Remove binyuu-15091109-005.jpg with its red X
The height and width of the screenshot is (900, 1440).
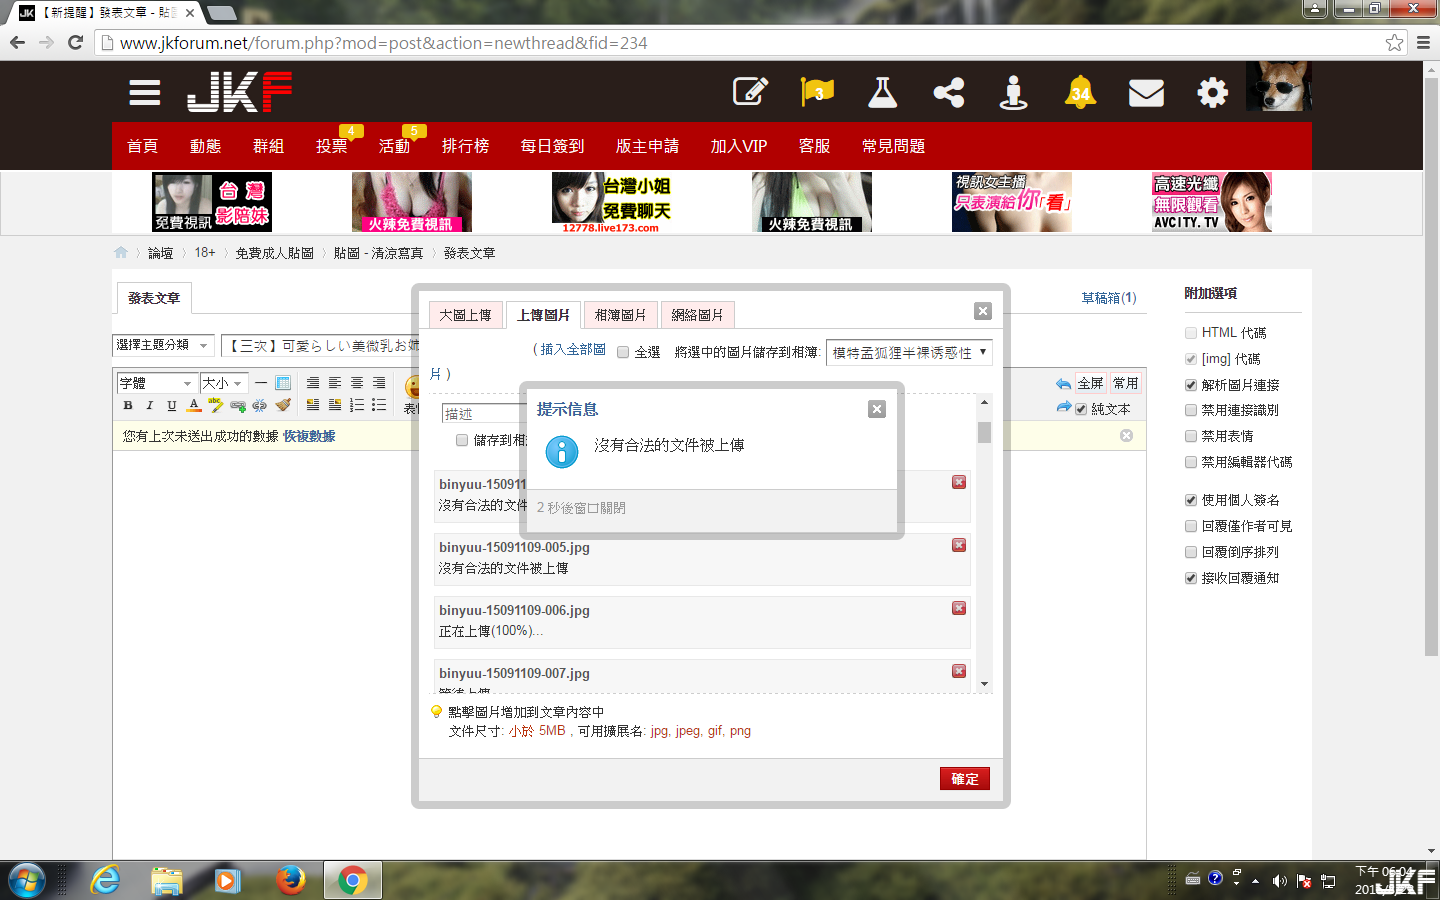959,545
